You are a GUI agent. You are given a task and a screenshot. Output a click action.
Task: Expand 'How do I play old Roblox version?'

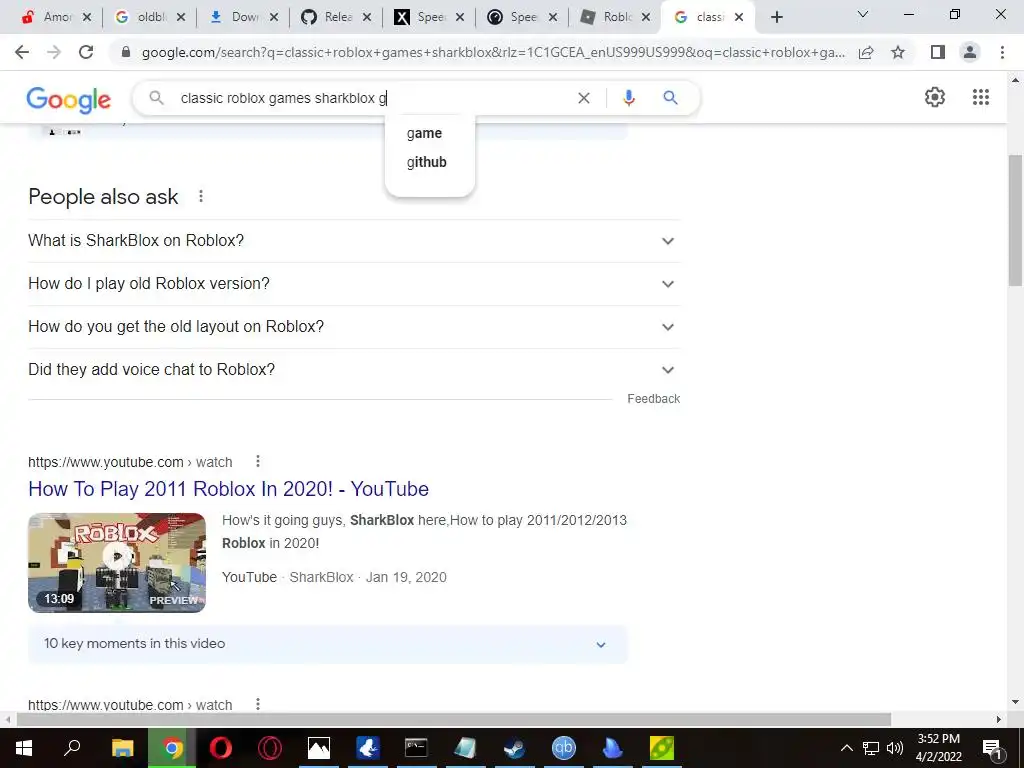click(354, 284)
